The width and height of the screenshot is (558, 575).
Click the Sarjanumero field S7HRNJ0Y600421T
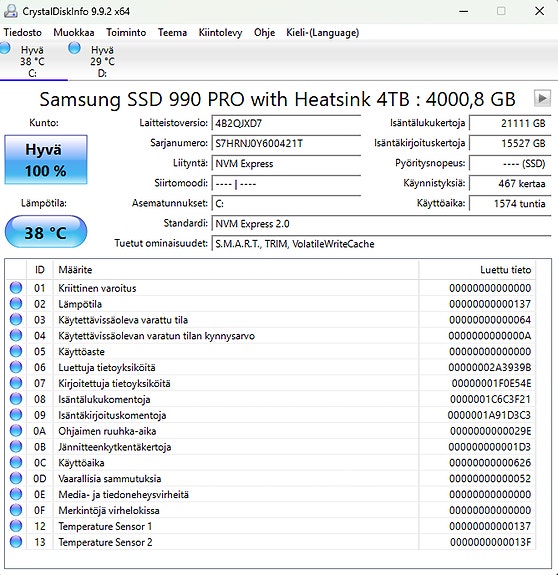pyautogui.click(x=286, y=143)
